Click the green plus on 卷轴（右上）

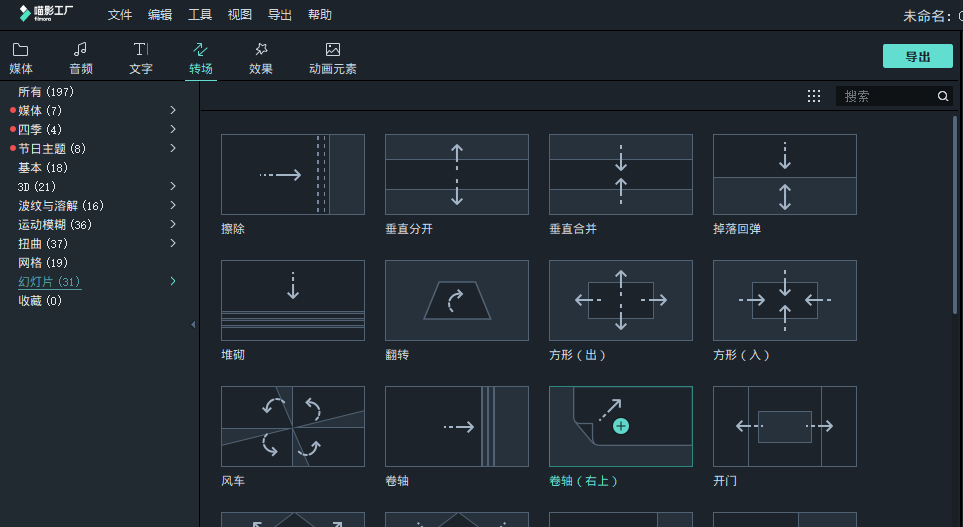pos(621,426)
